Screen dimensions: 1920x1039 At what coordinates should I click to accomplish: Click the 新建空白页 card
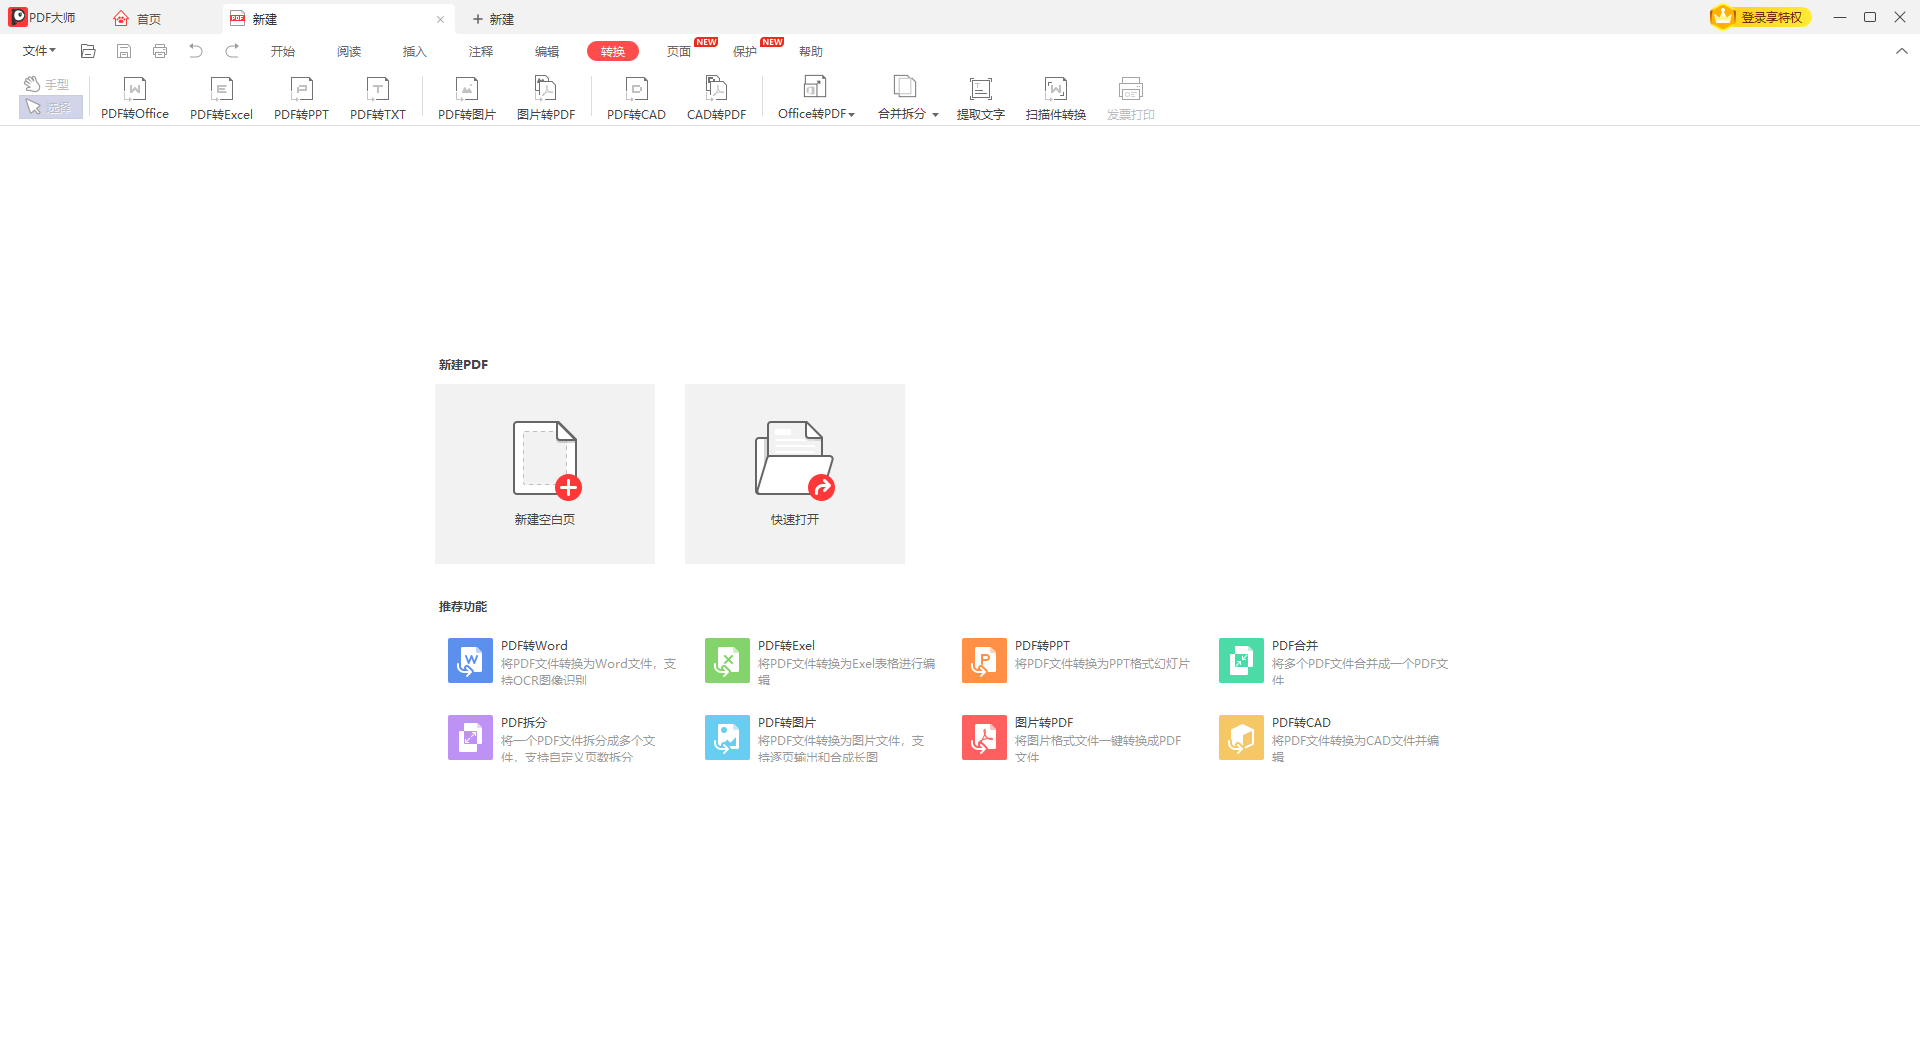coord(545,474)
